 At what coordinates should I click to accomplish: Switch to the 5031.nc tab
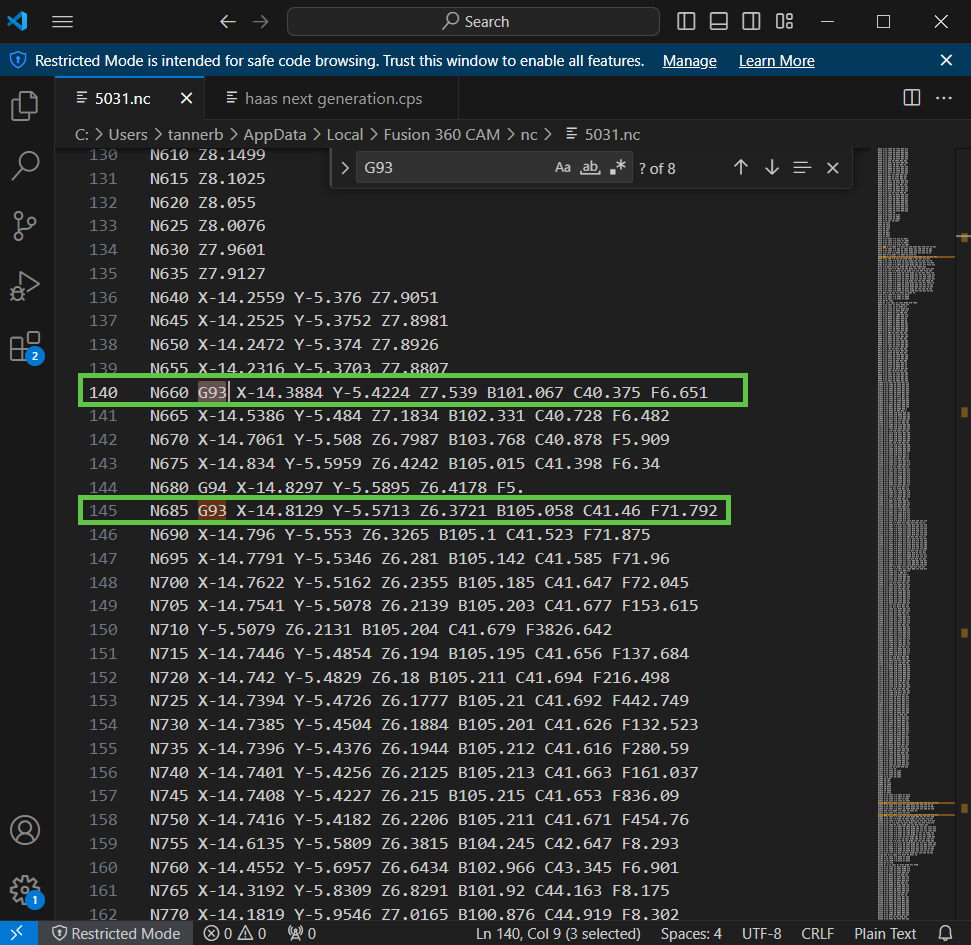tap(122, 98)
